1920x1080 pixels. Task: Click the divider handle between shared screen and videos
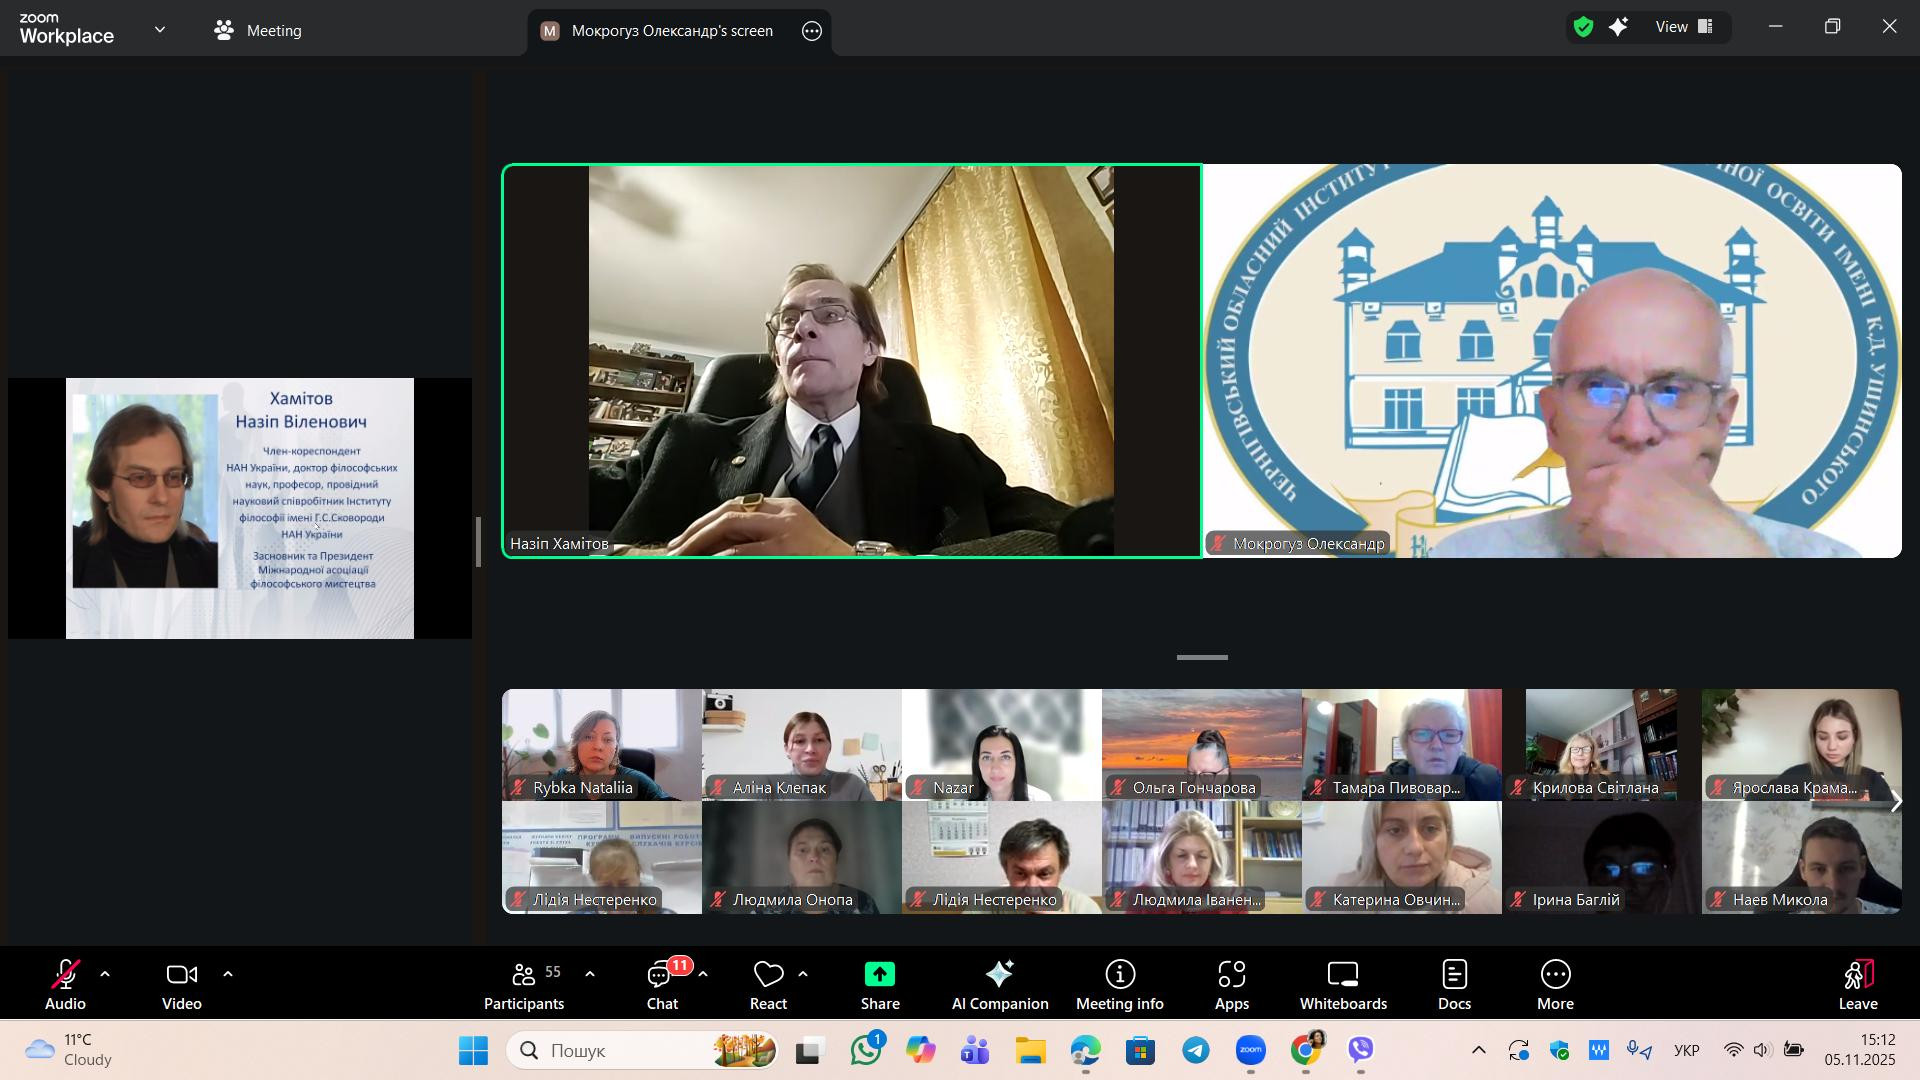click(479, 541)
